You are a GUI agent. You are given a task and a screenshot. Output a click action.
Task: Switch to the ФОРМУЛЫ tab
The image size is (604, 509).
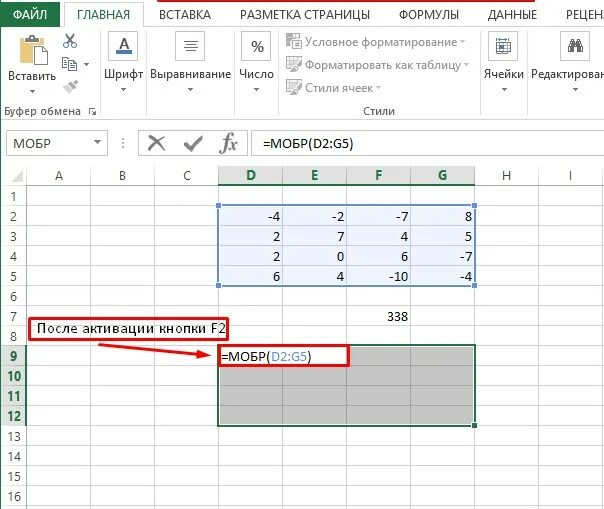point(429,15)
